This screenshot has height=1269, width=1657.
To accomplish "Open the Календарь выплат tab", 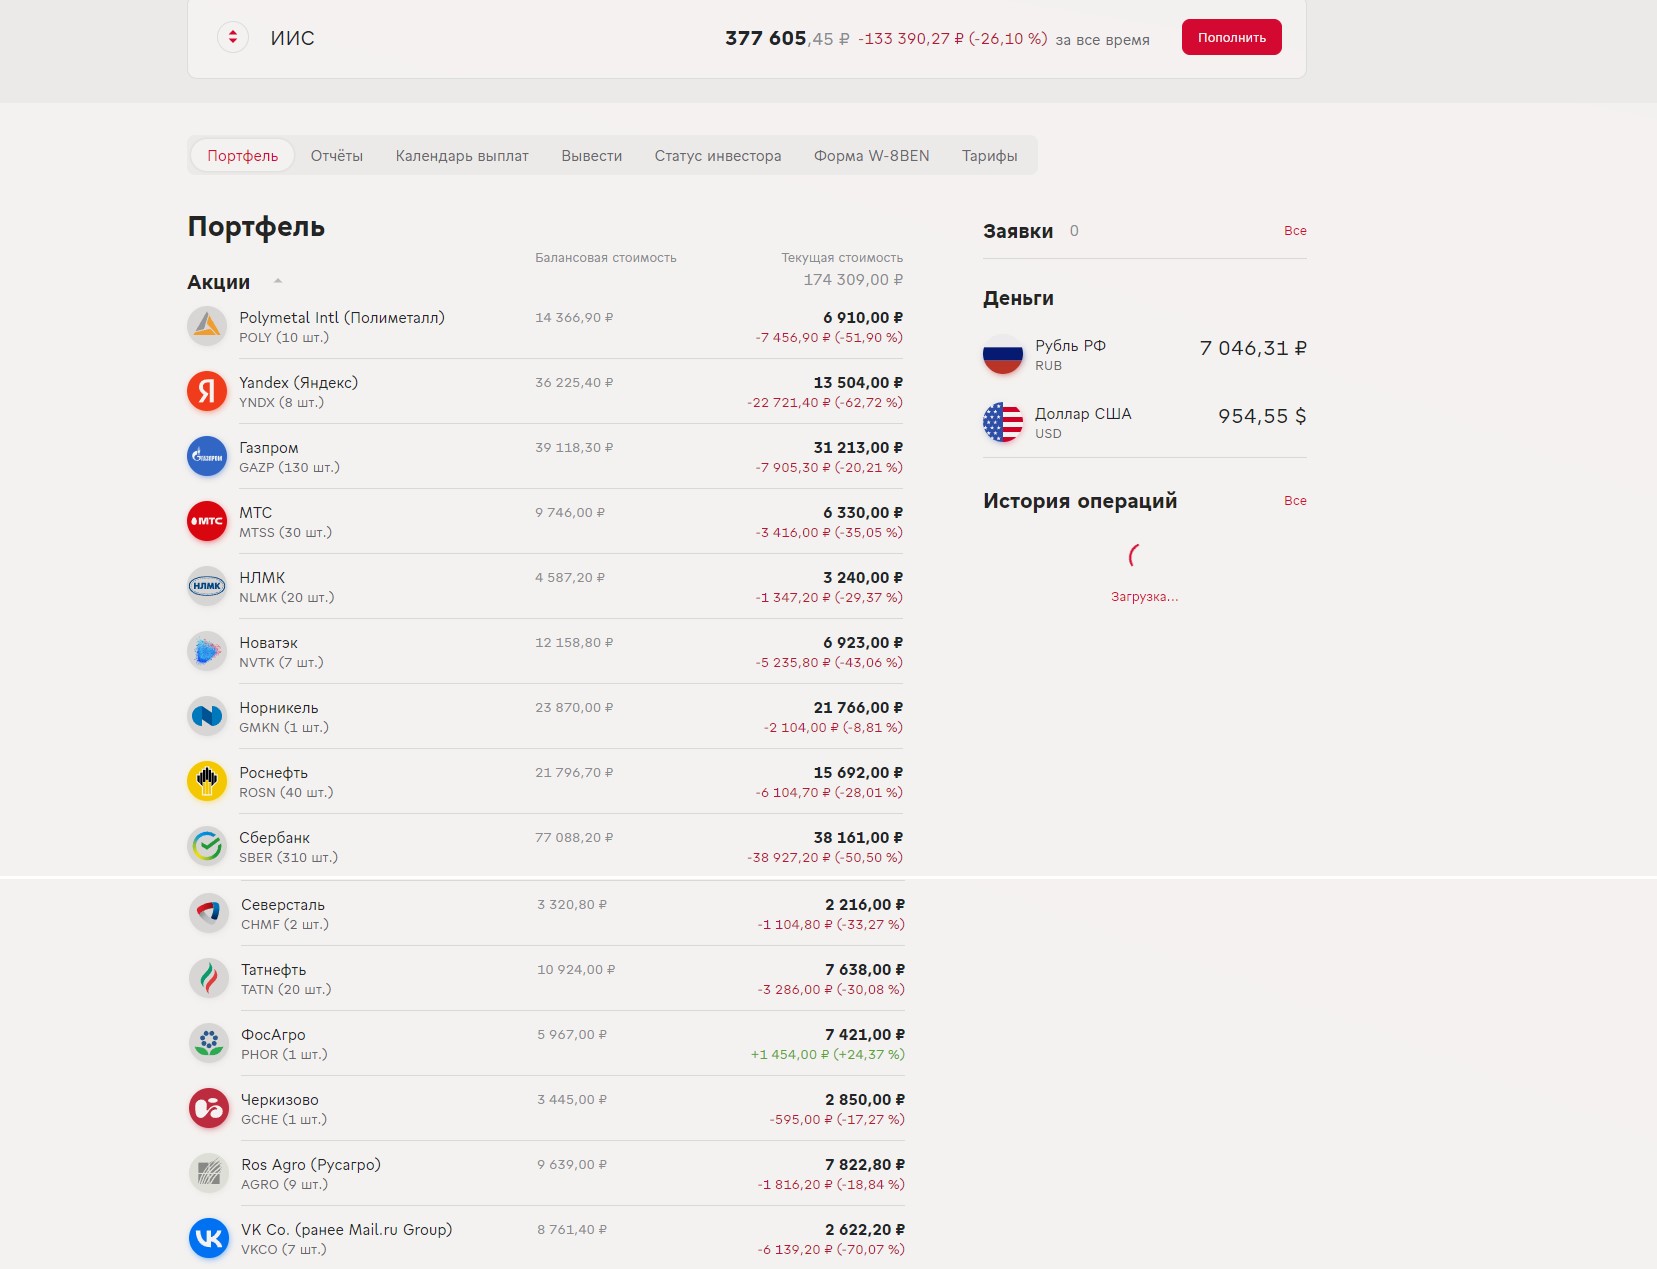I will (x=462, y=156).
